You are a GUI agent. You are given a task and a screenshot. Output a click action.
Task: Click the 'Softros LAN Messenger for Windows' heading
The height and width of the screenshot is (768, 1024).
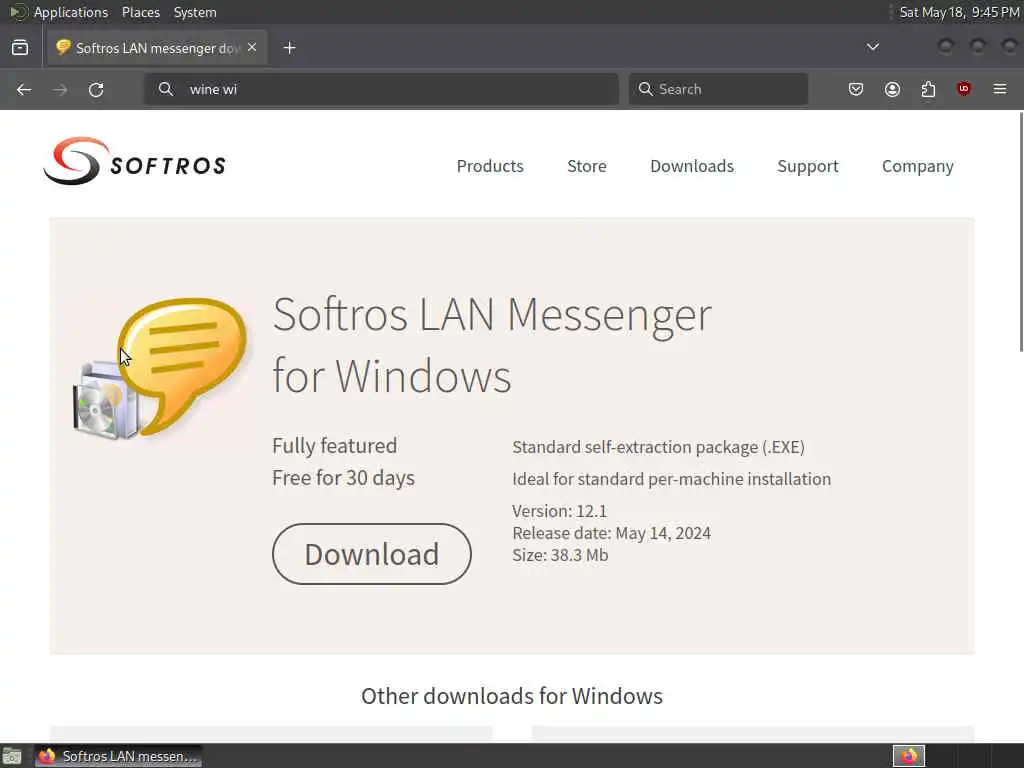point(492,345)
